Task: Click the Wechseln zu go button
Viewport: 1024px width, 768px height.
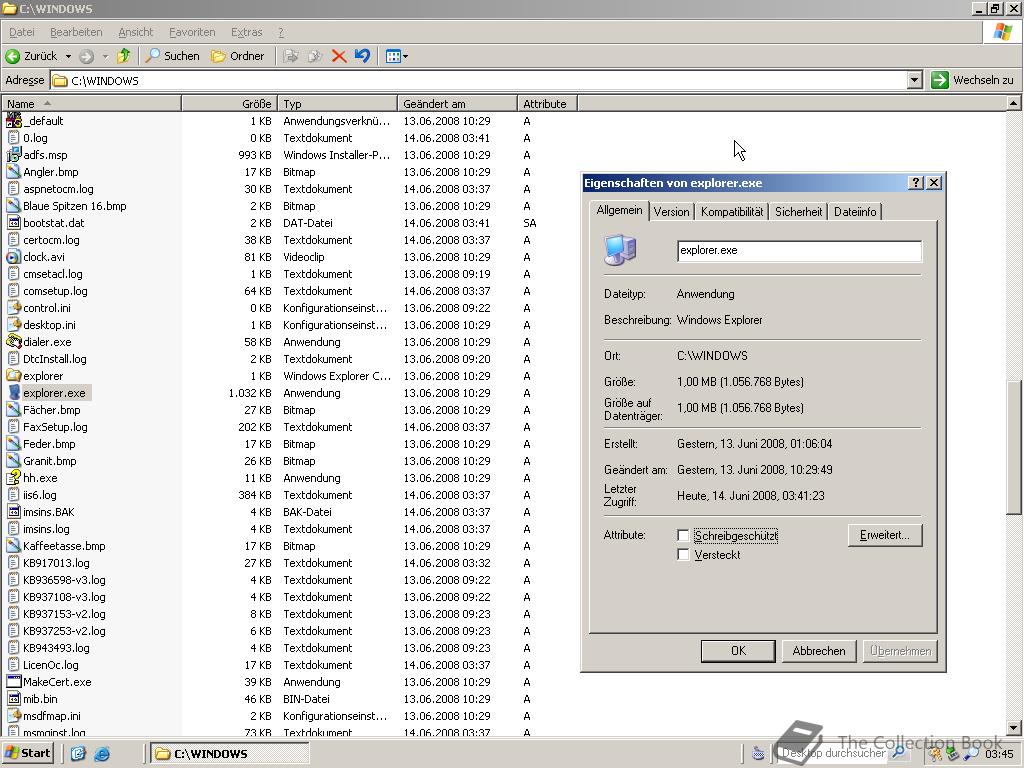Action: (x=972, y=80)
